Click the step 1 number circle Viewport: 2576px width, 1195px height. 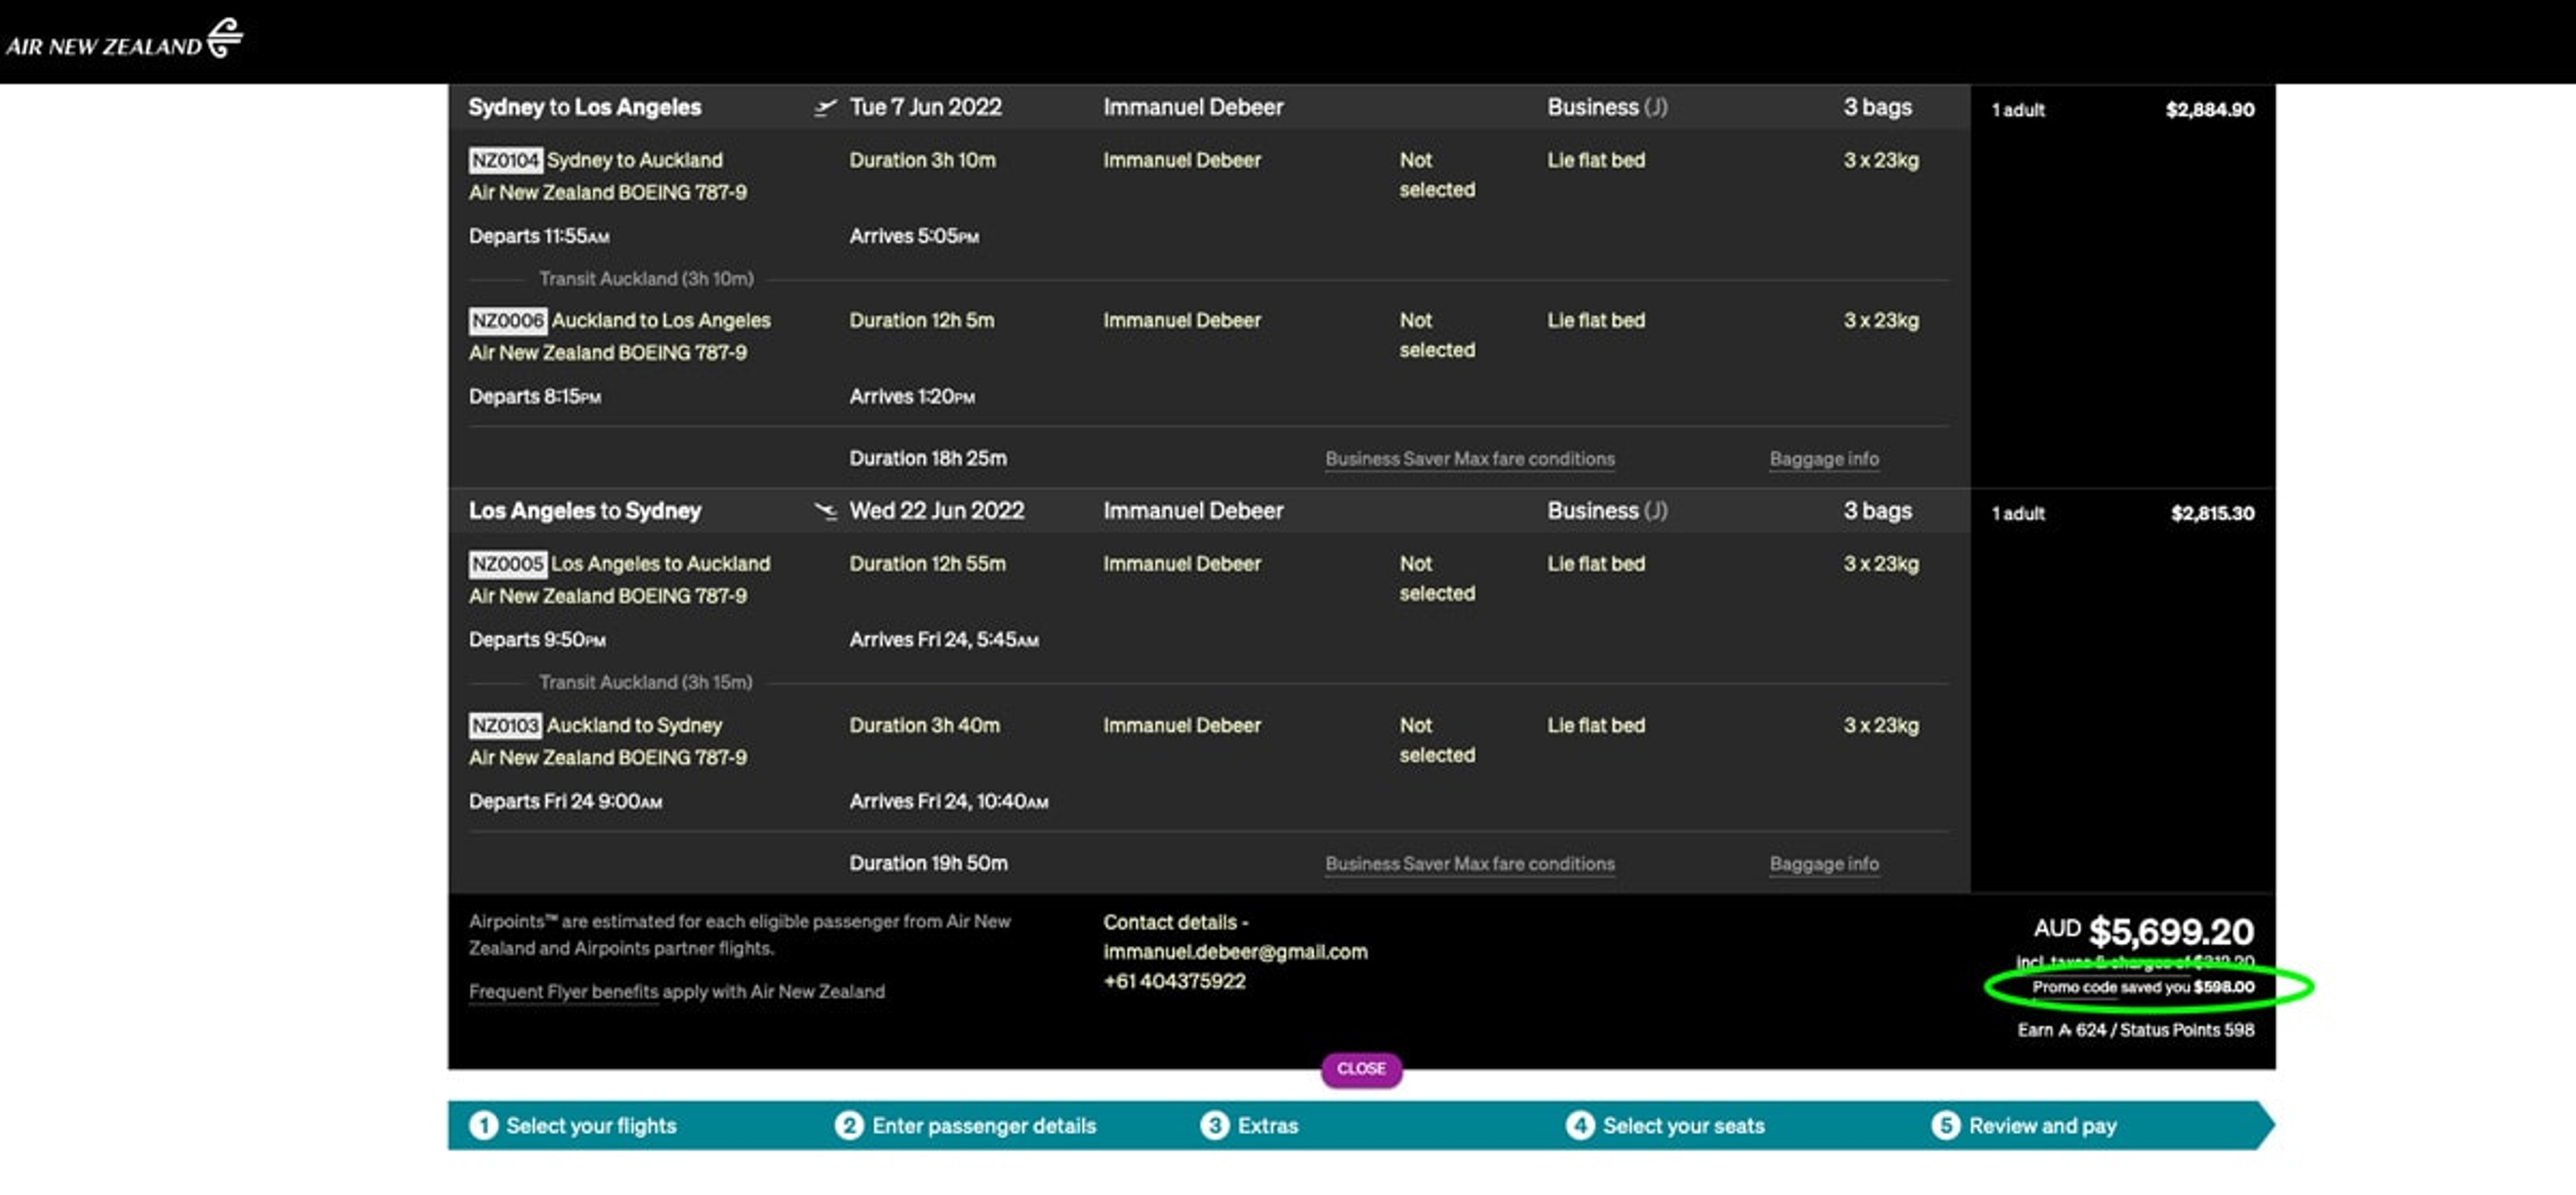(483, 1126)
